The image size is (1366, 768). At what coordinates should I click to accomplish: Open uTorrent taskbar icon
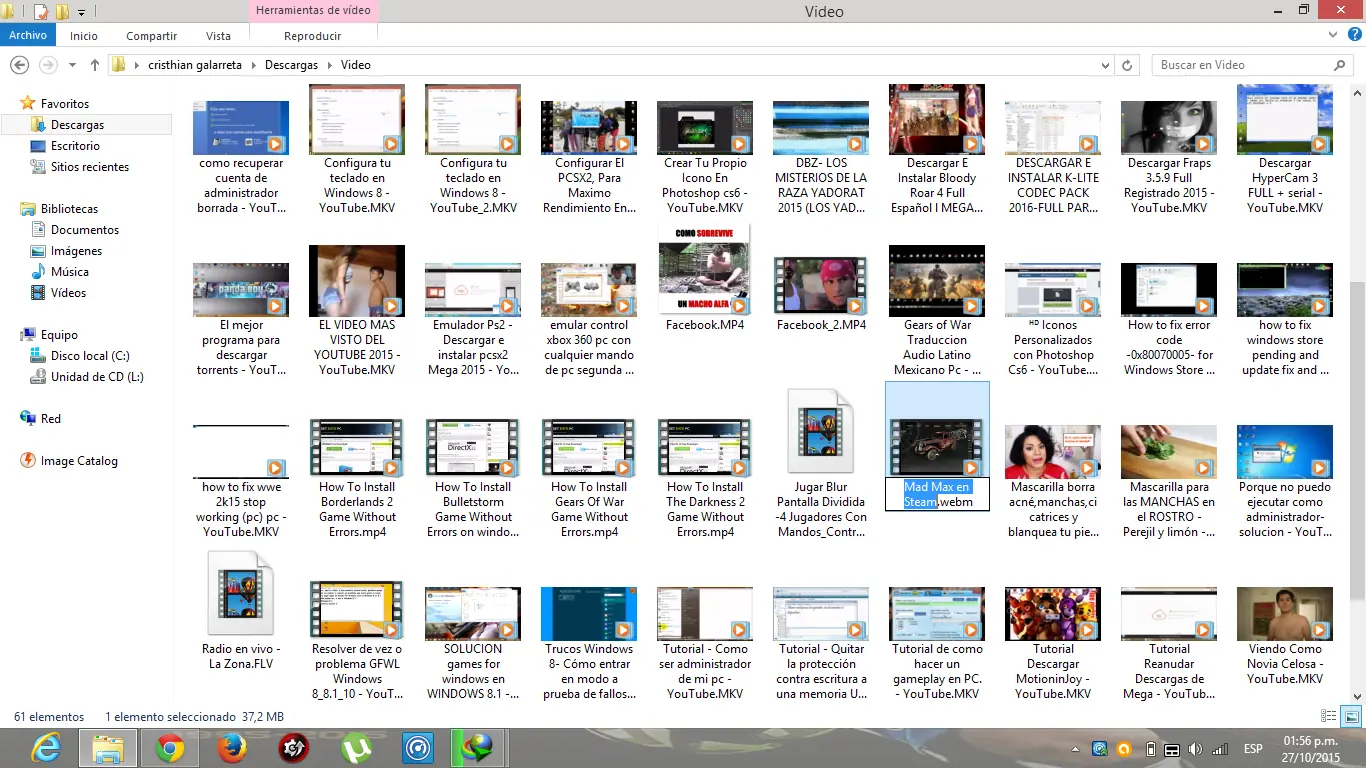355,747
